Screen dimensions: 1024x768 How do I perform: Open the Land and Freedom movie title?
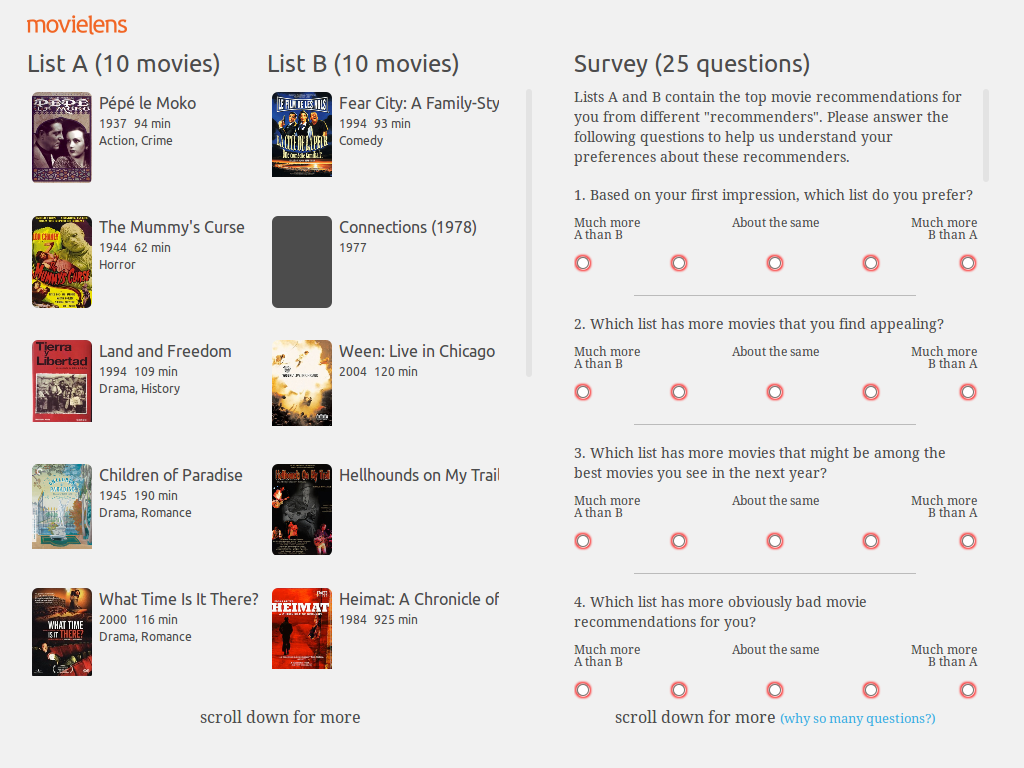[x=165, y=351]
